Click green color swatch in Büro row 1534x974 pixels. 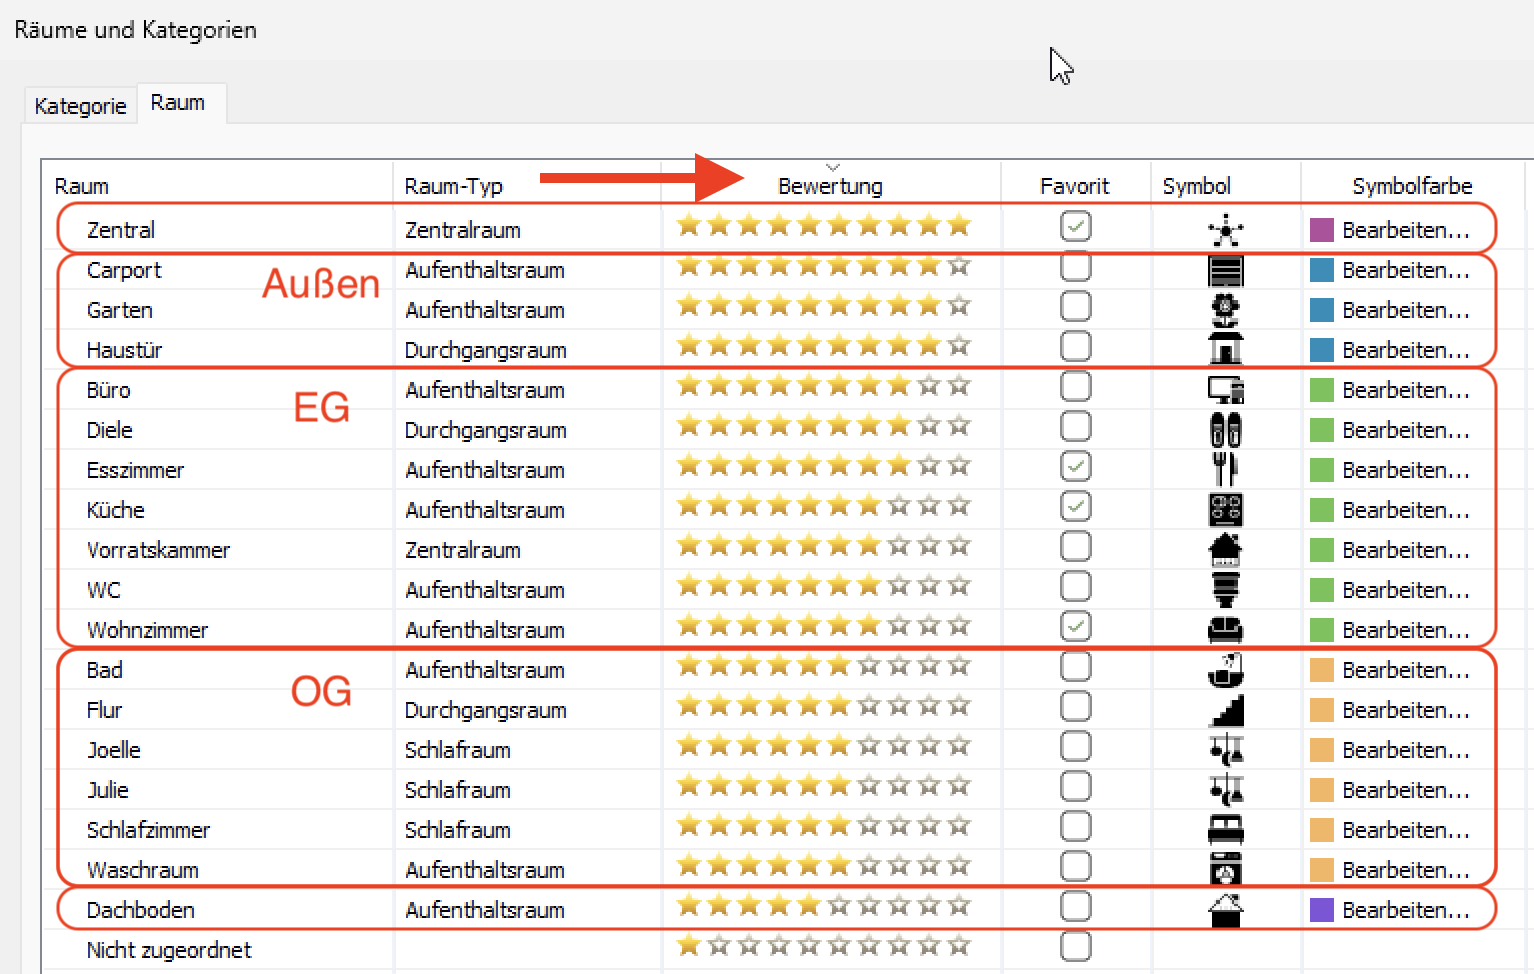tap(1322, 390)
